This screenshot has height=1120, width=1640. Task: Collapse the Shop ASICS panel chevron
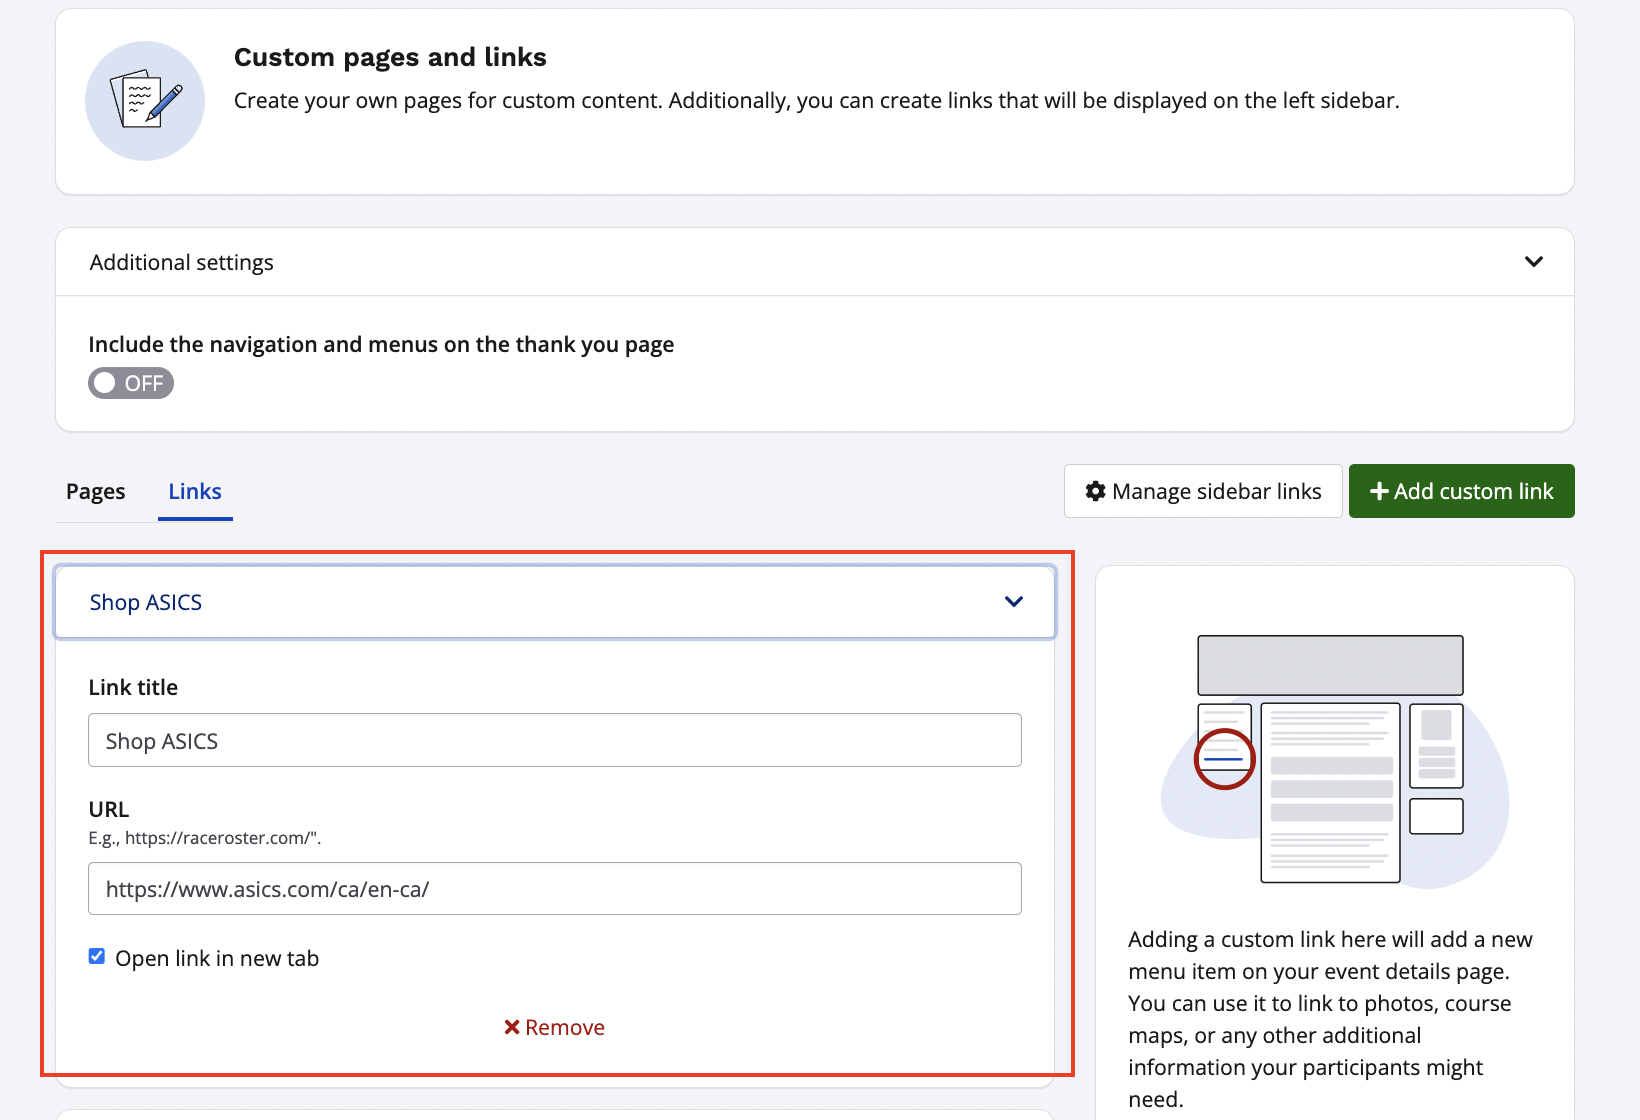(x=1013, y=602)
